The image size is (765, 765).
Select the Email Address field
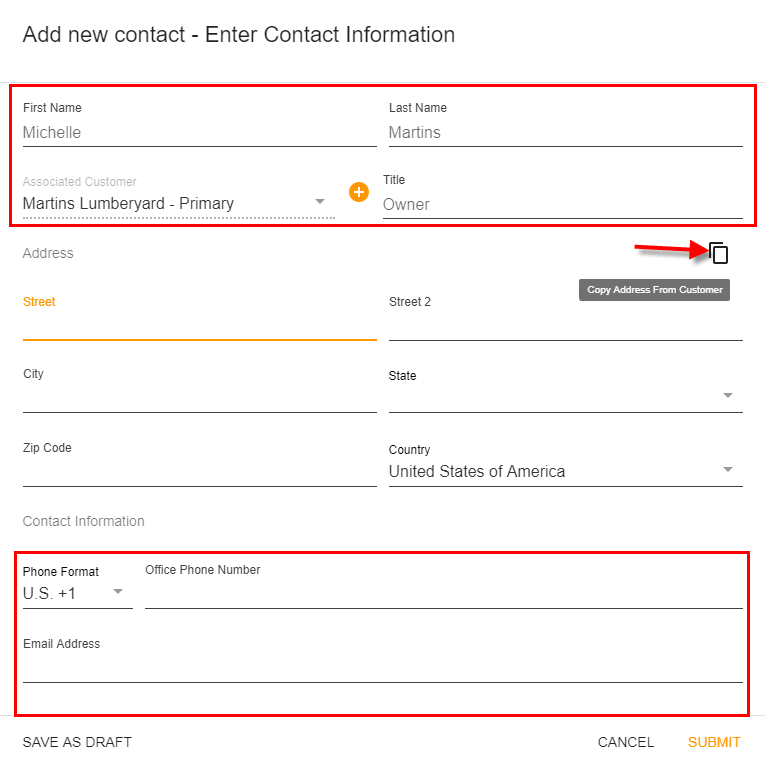click(382, 667)
